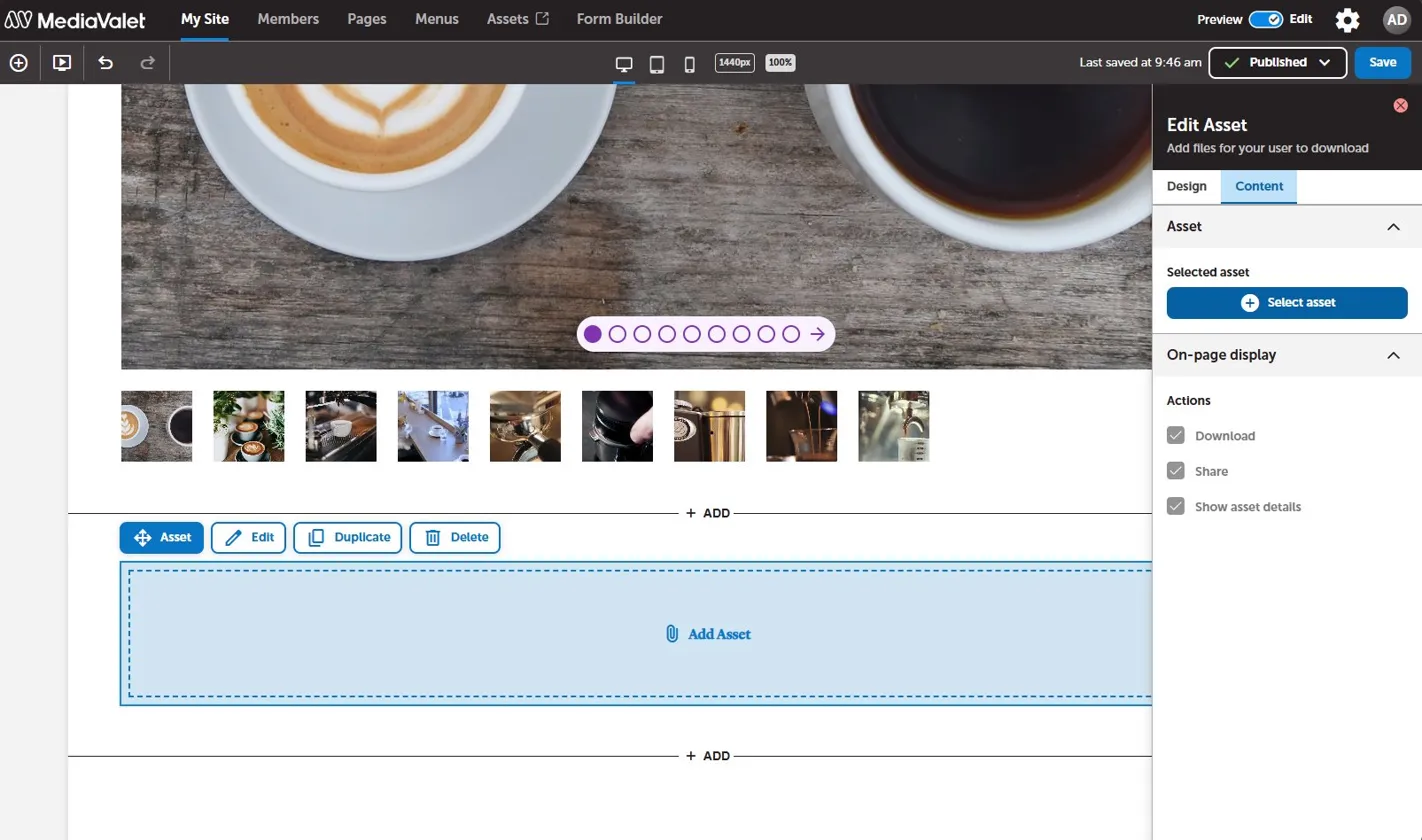Uncheck the Download action checkbox
The image size is (1422, 840).
[x=1176, y=435]
